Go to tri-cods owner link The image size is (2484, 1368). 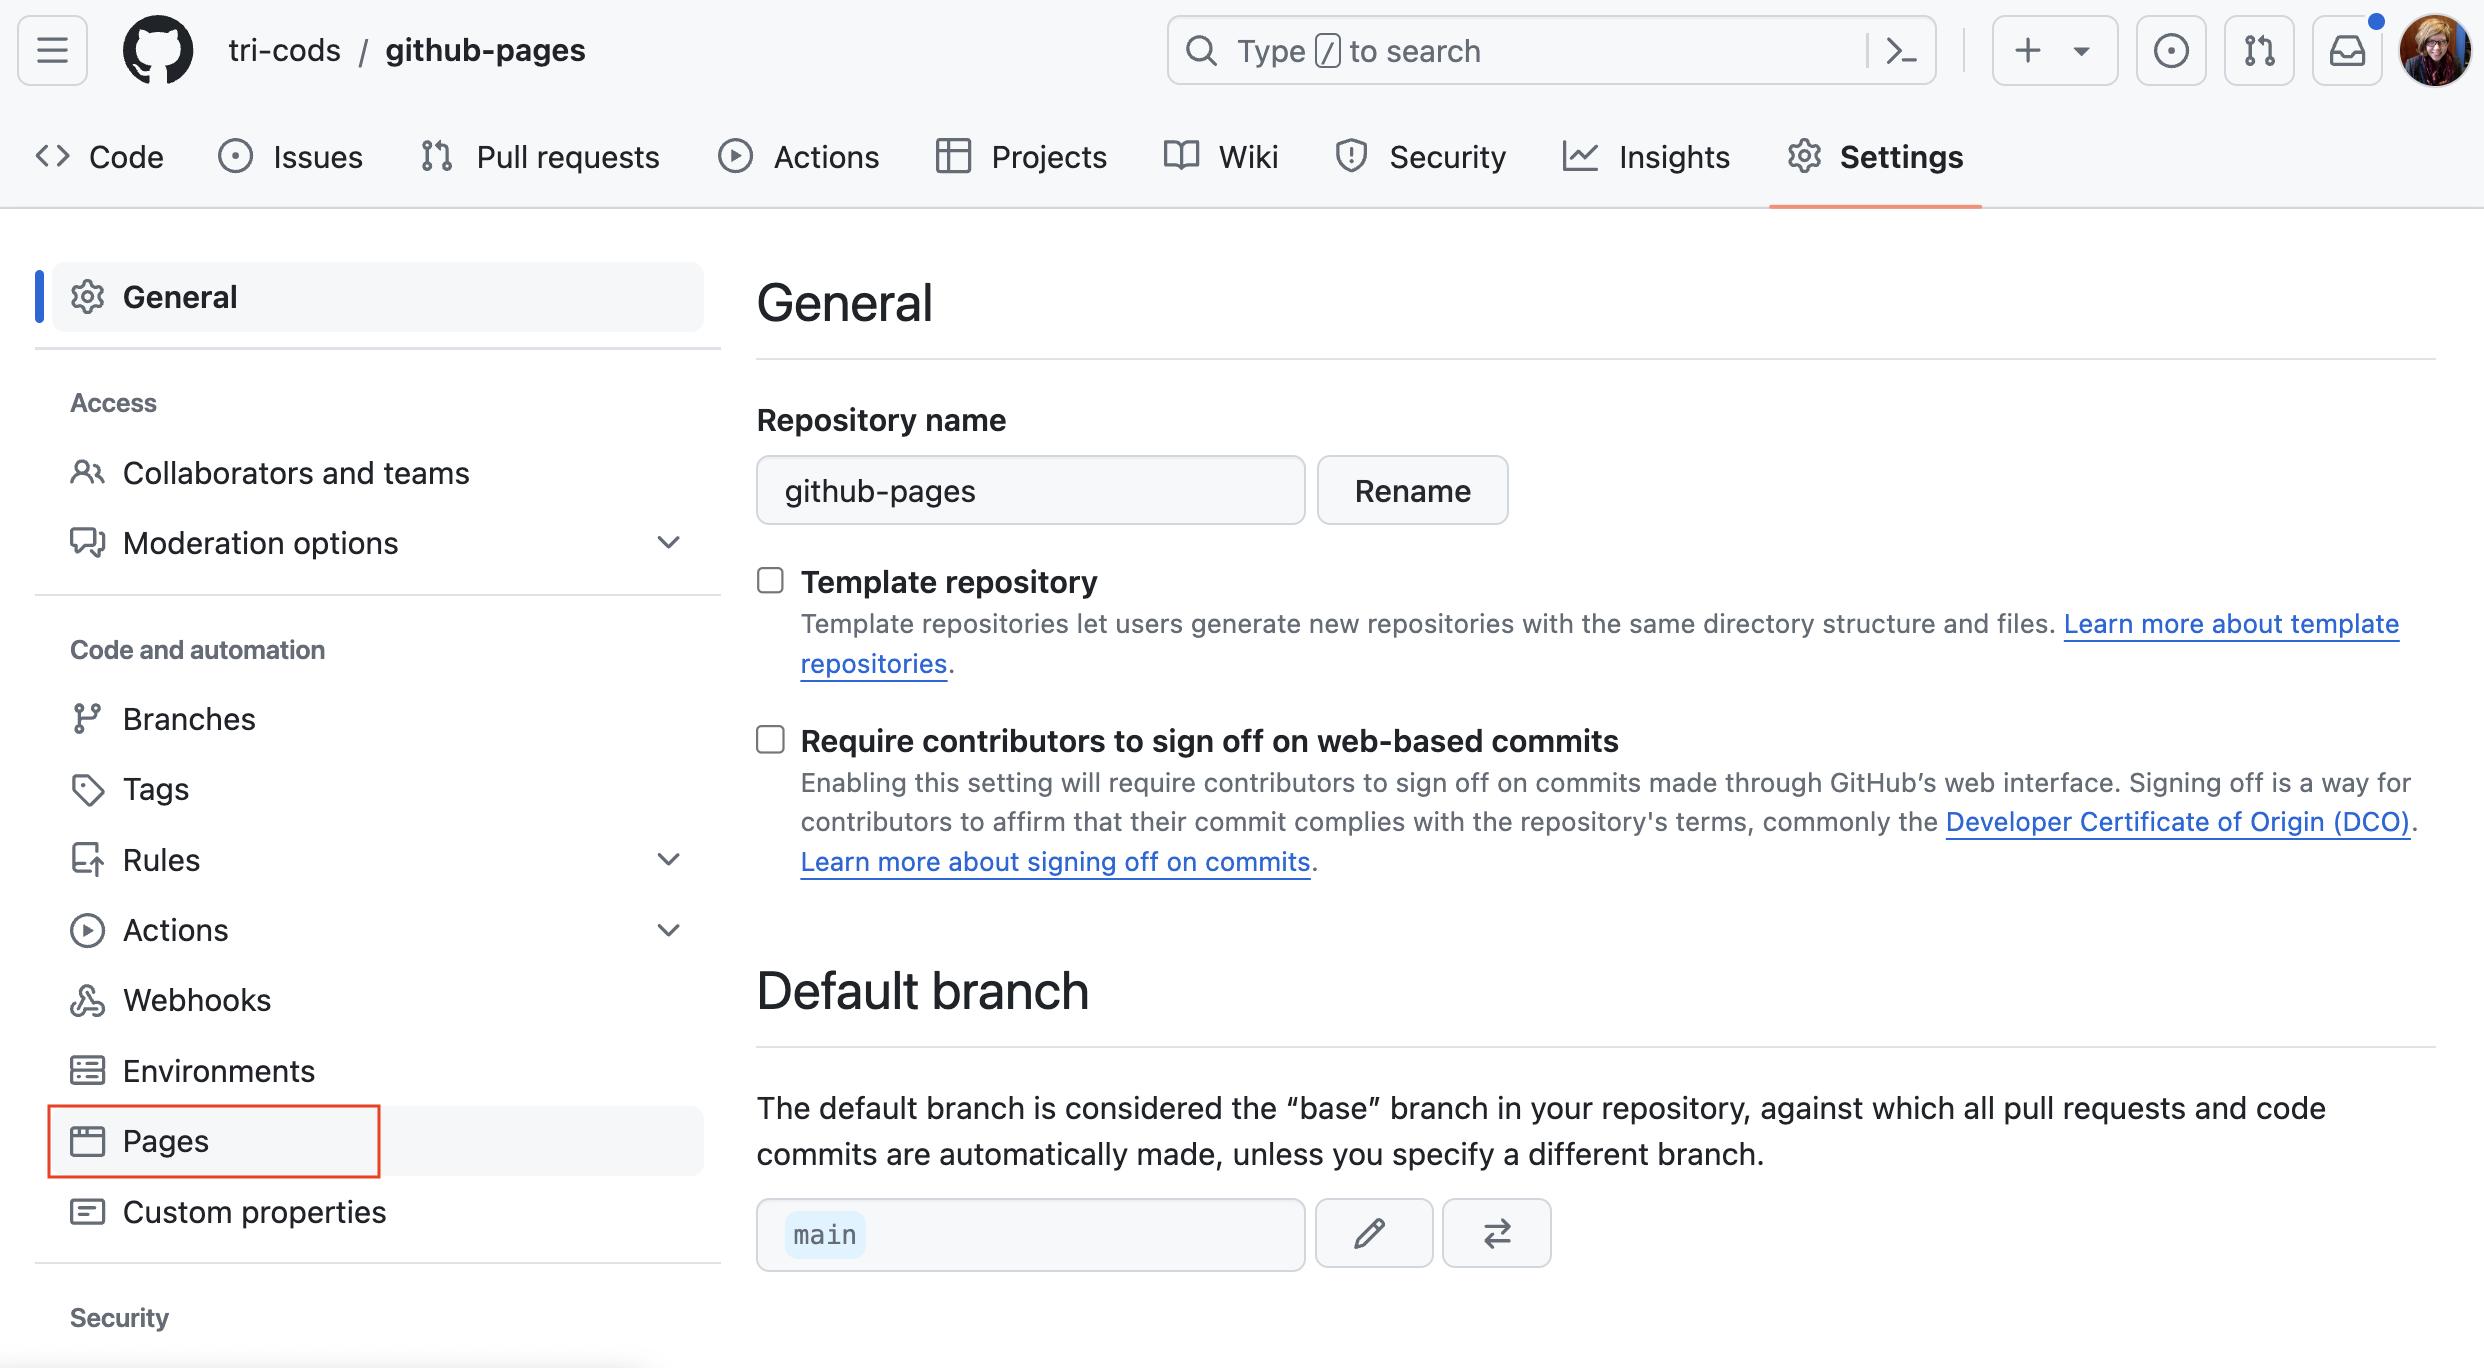[284, 50]
